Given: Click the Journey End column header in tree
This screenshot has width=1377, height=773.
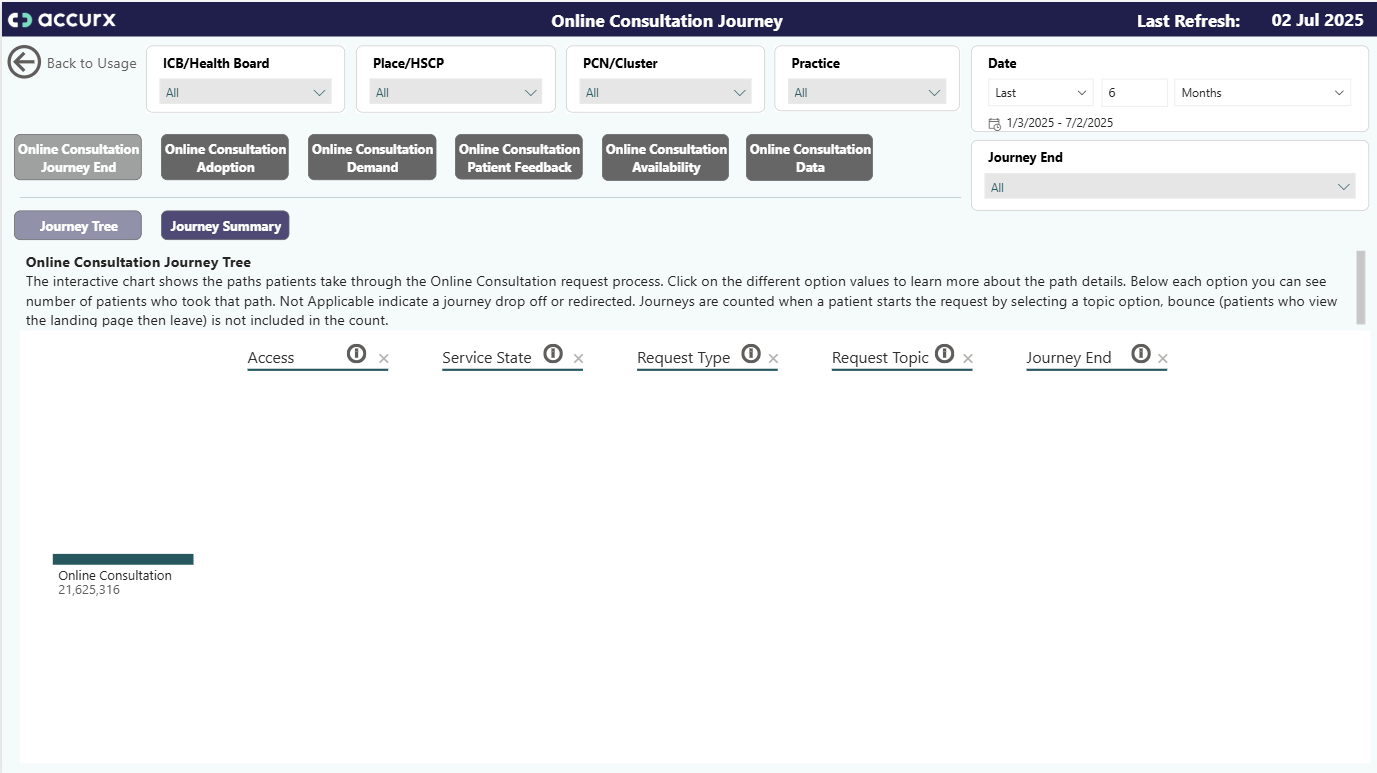Looking at the screenshot, I should [1069, 358].
